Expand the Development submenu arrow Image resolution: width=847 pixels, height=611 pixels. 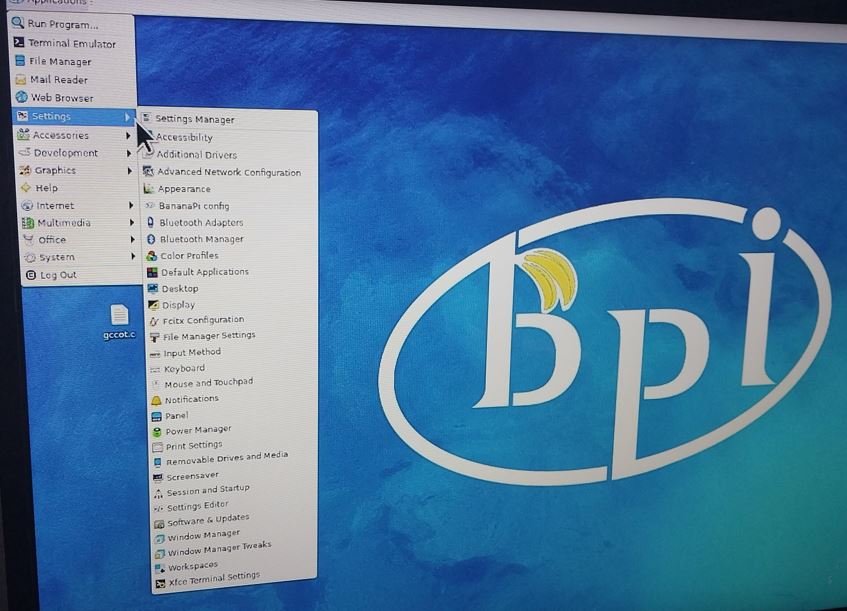coord(129,153)
